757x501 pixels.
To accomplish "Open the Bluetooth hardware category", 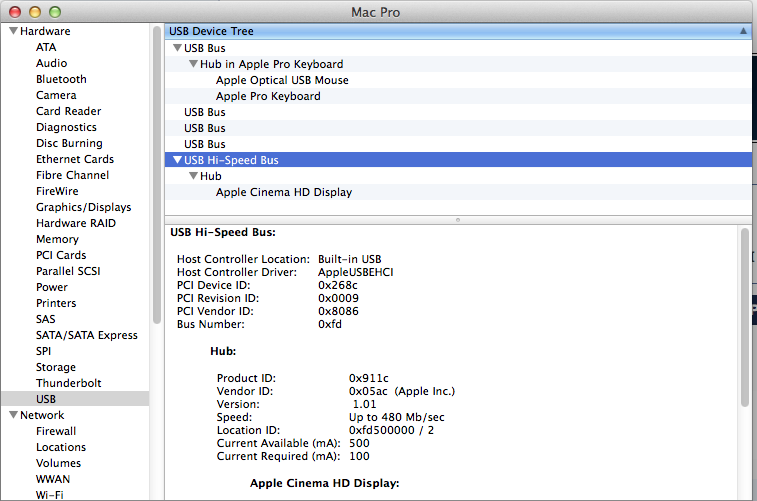I will click(61, 79).
